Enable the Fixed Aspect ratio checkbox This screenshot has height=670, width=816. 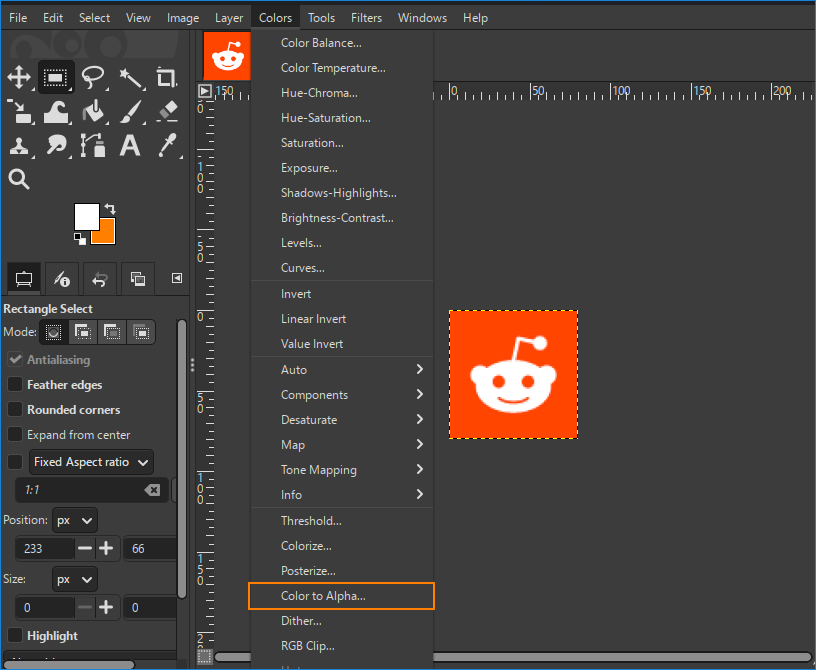[15, 462]
